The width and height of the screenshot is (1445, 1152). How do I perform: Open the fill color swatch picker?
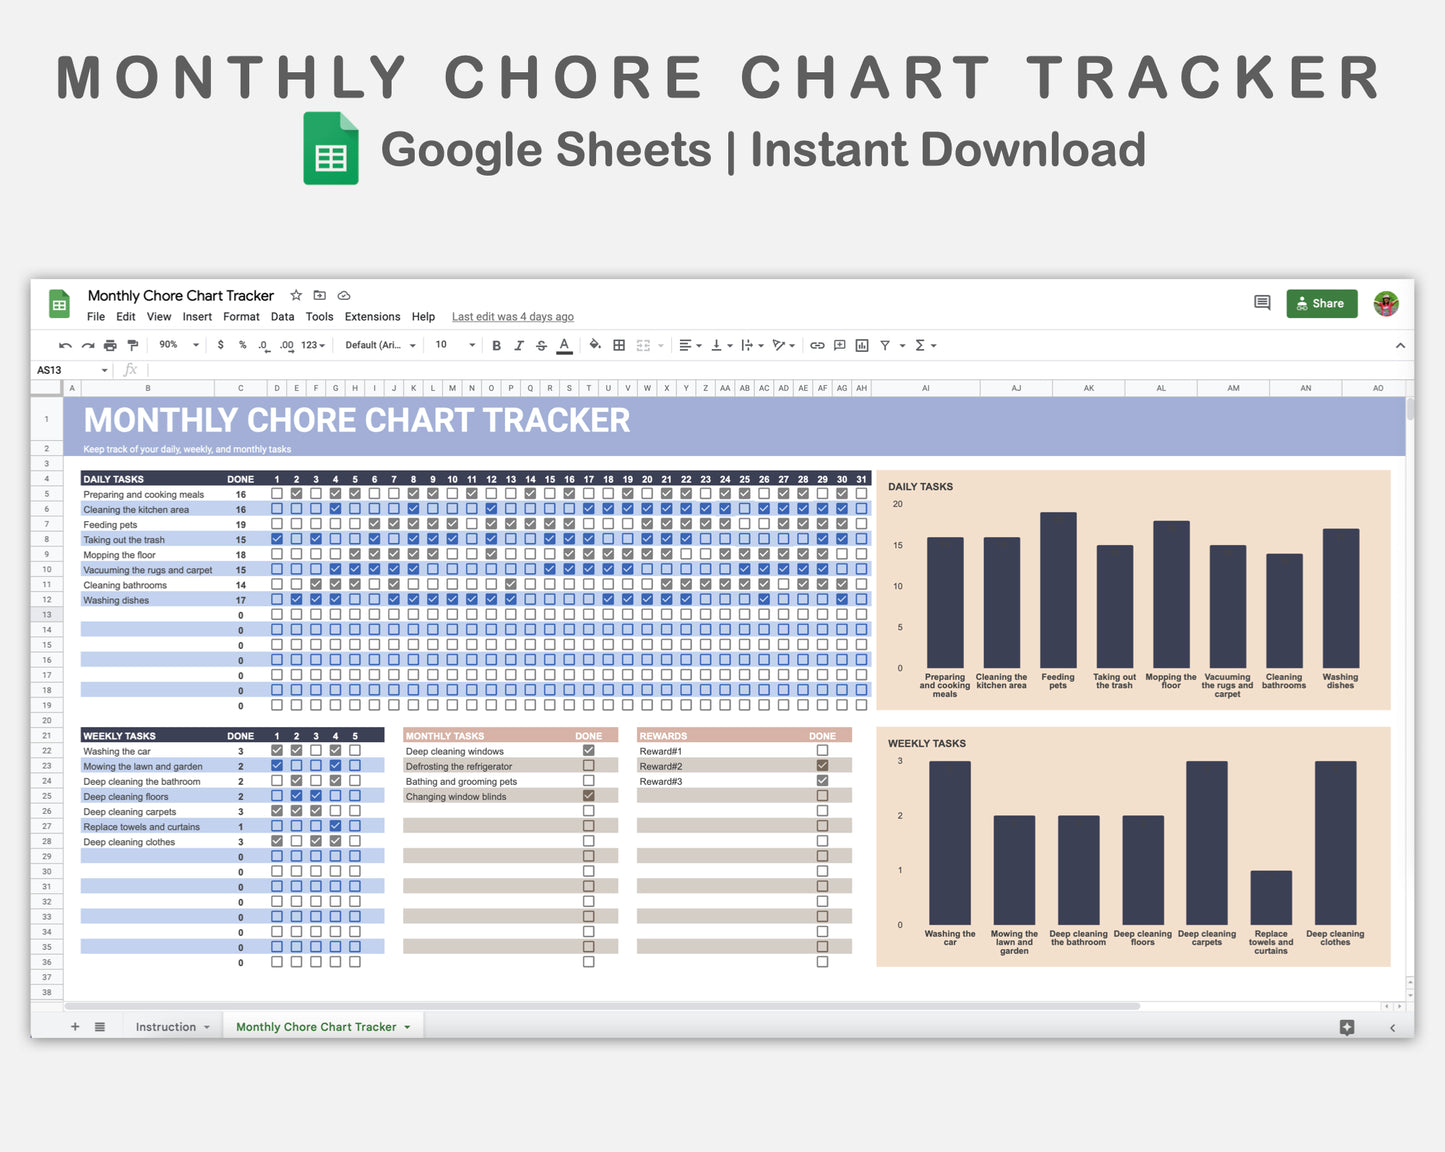(595, 345)
